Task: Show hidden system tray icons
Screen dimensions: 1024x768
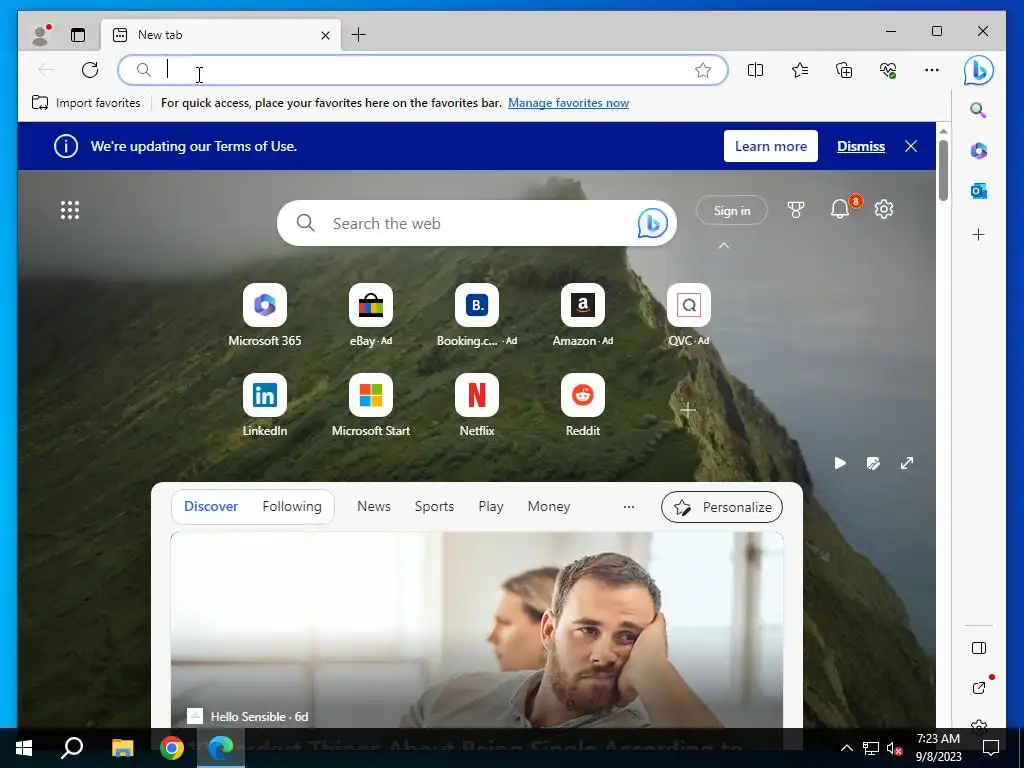Action: click(846, 748)
